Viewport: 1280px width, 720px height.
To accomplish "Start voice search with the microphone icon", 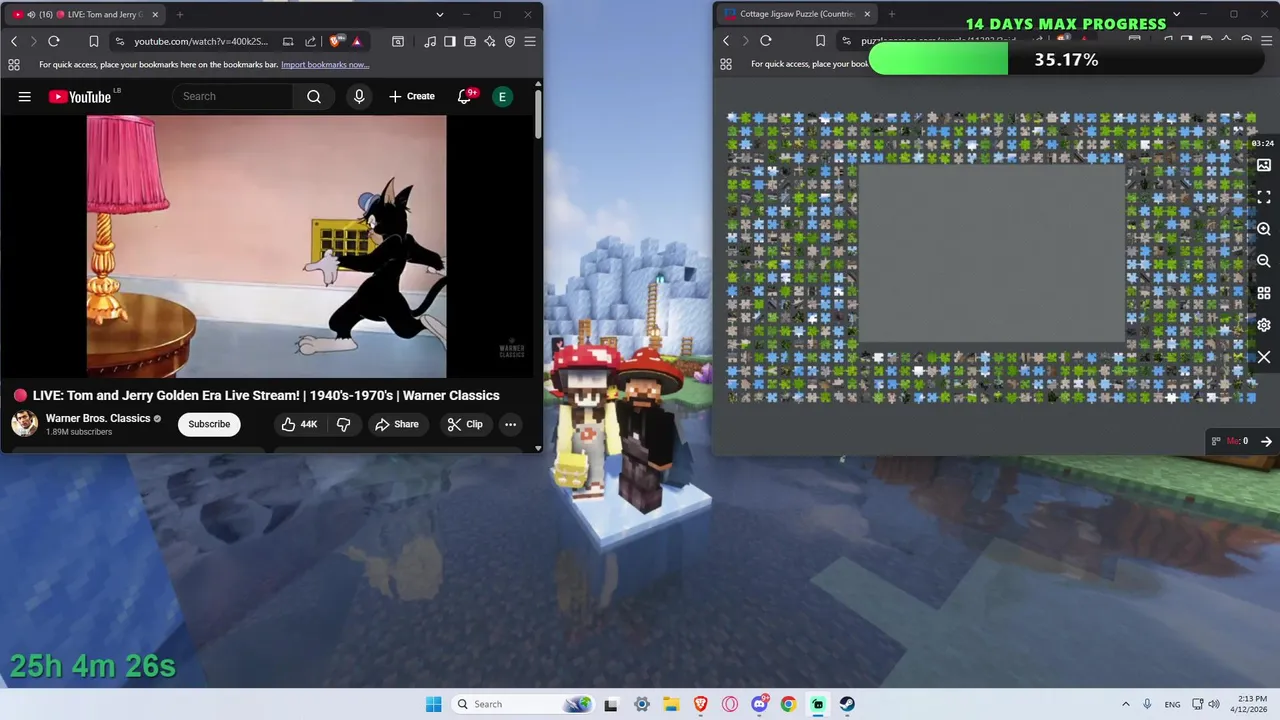I will (359, 96).
